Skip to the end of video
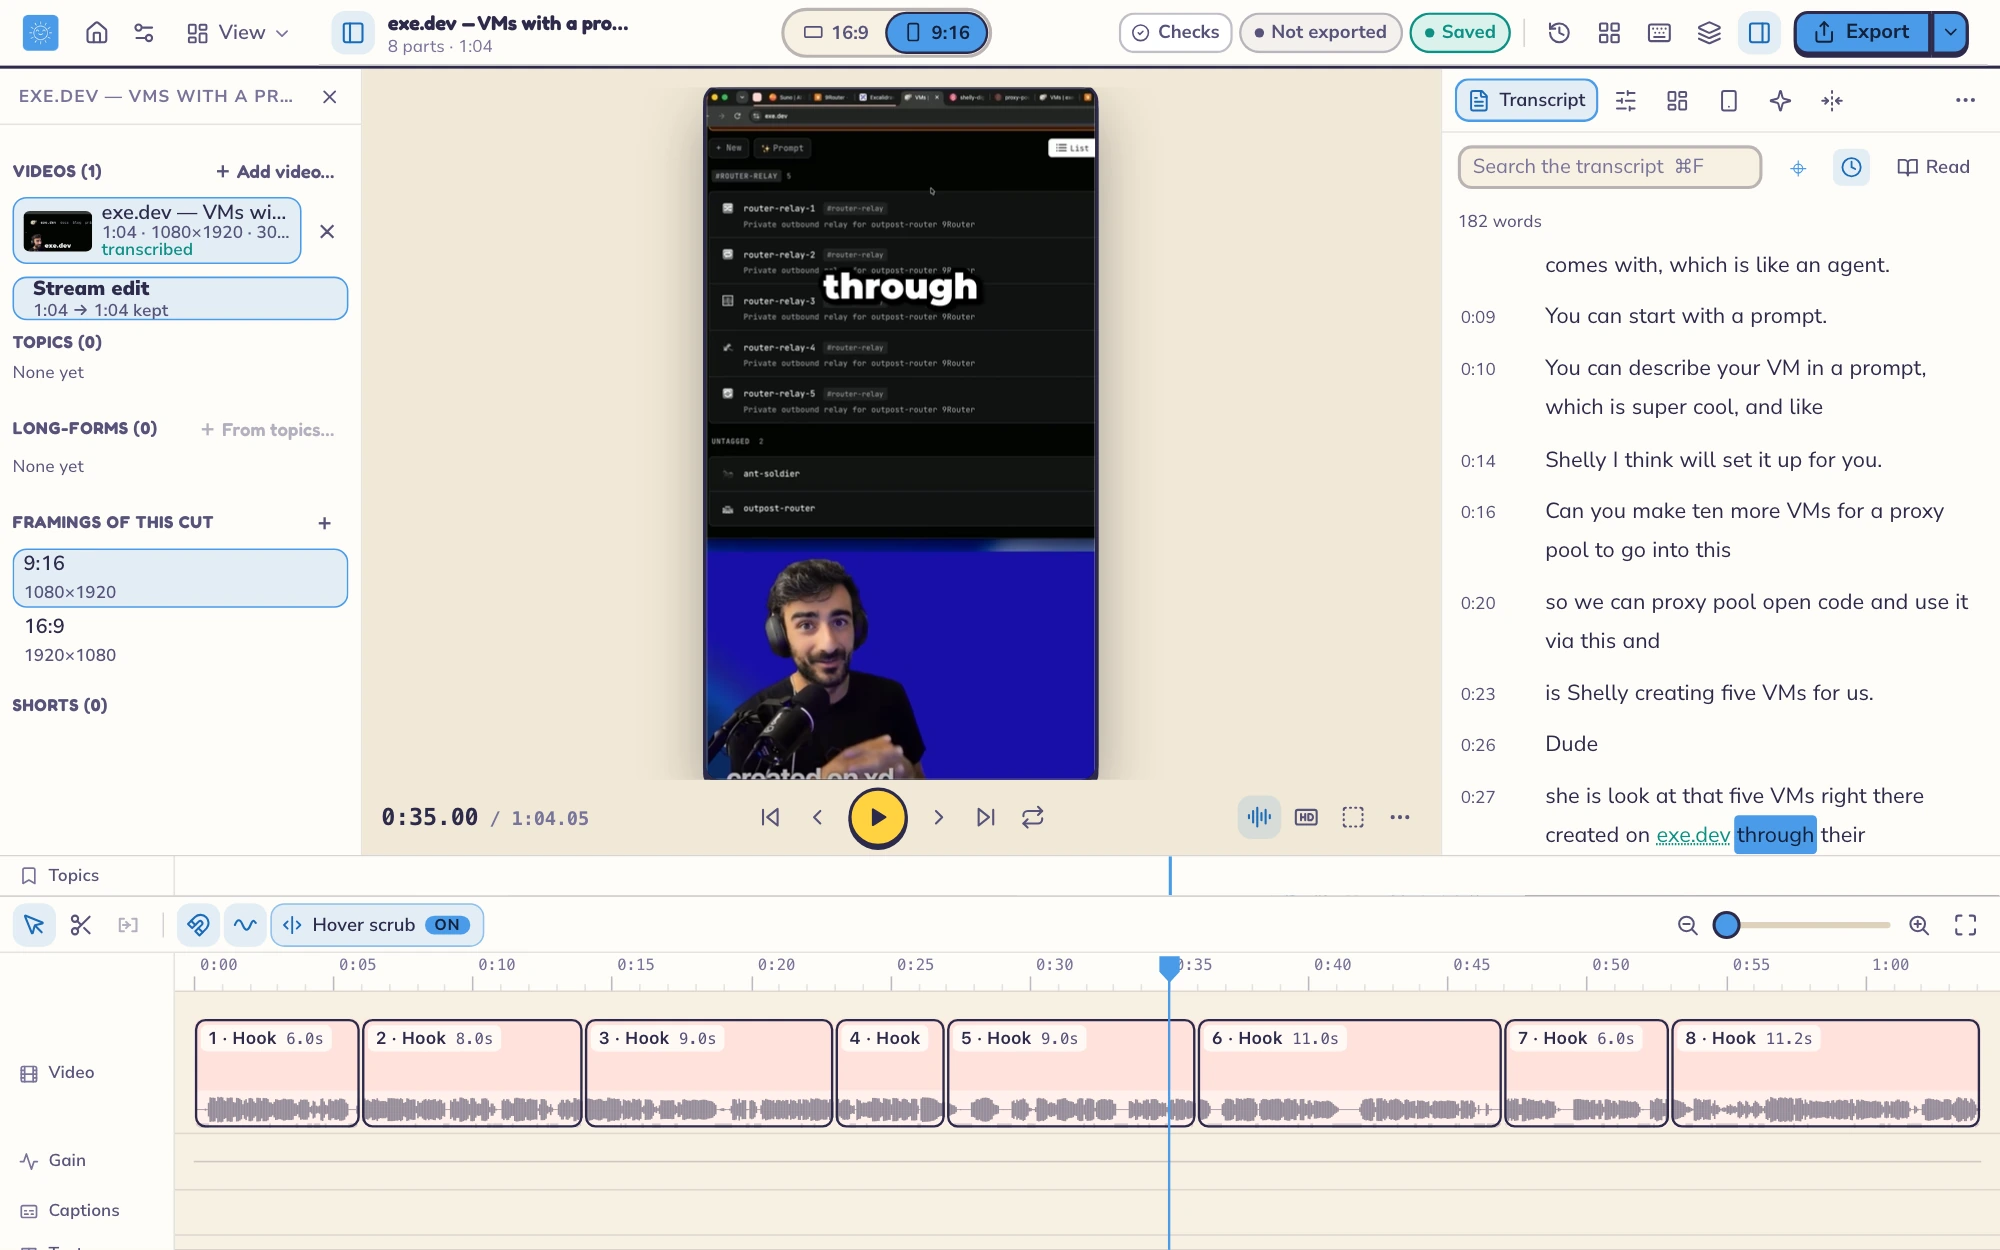The height and width of the screenshot is (1250, 2000). point(986,817)
